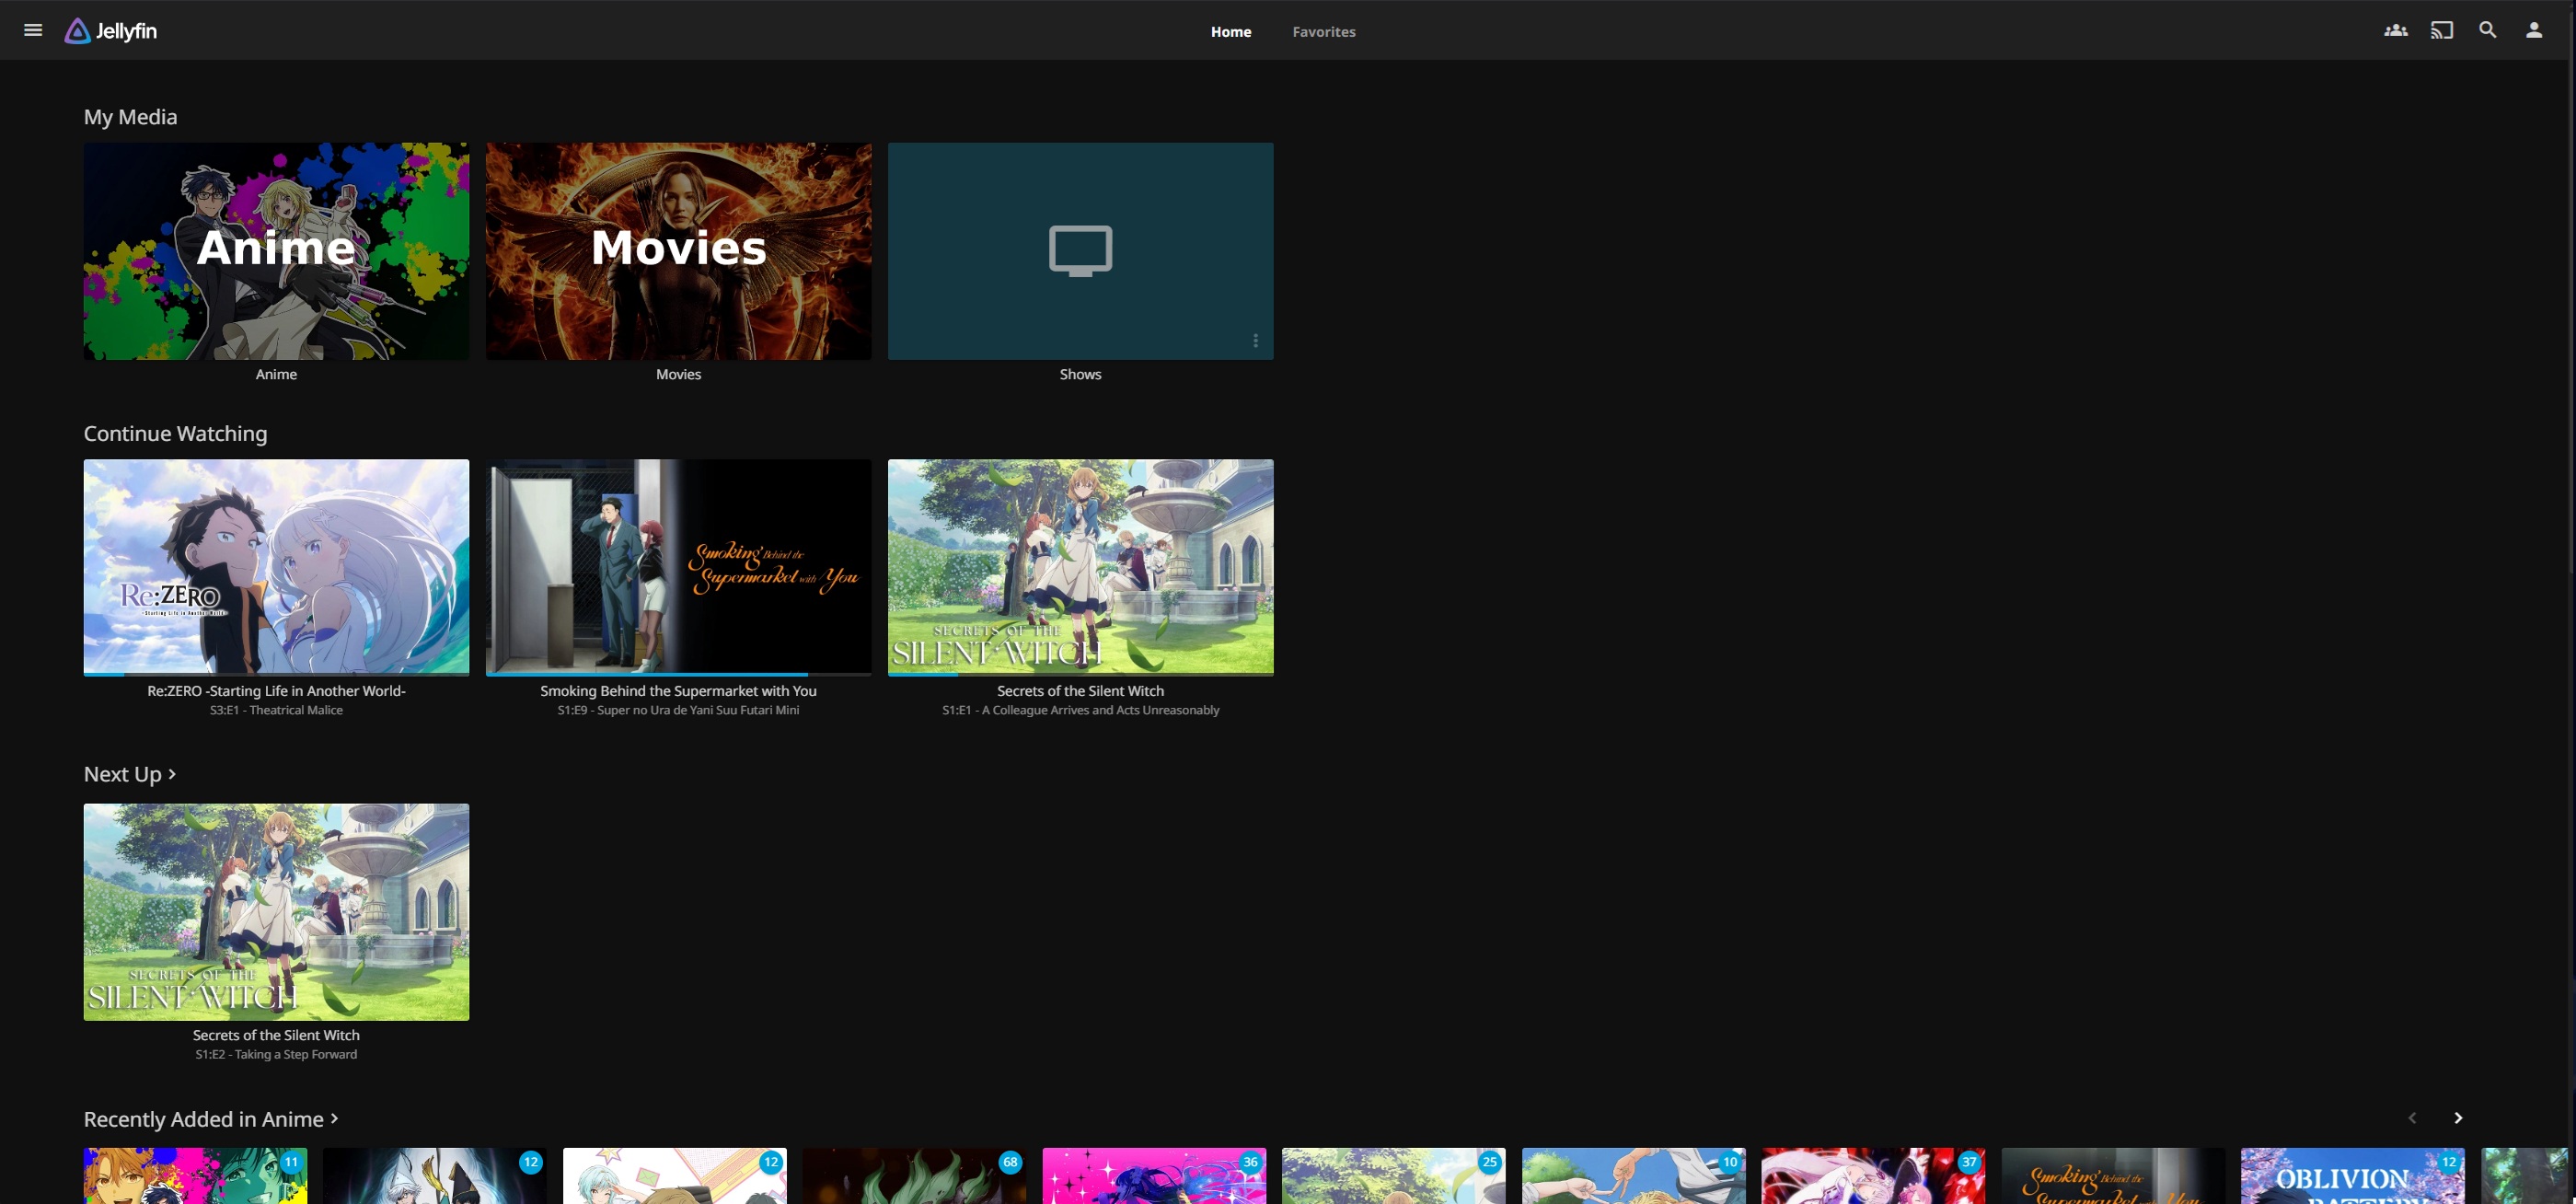Open the Re:ZERO continue watching thumbnail
Viewport: 2576px width, 1204px height.
coord(276,567)
